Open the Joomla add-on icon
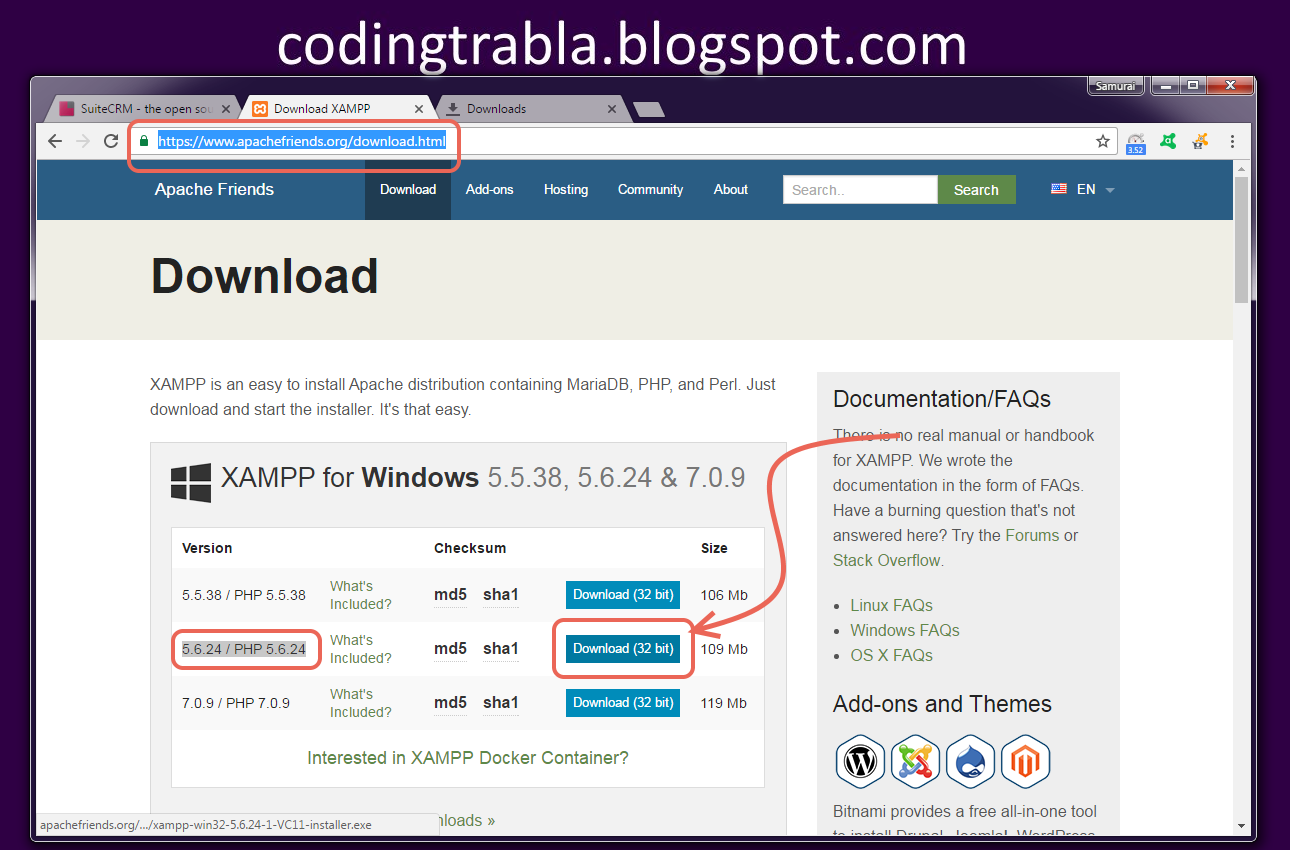Image resolution: width=1290 pixels, height=850 pixels. coord(915,761)
